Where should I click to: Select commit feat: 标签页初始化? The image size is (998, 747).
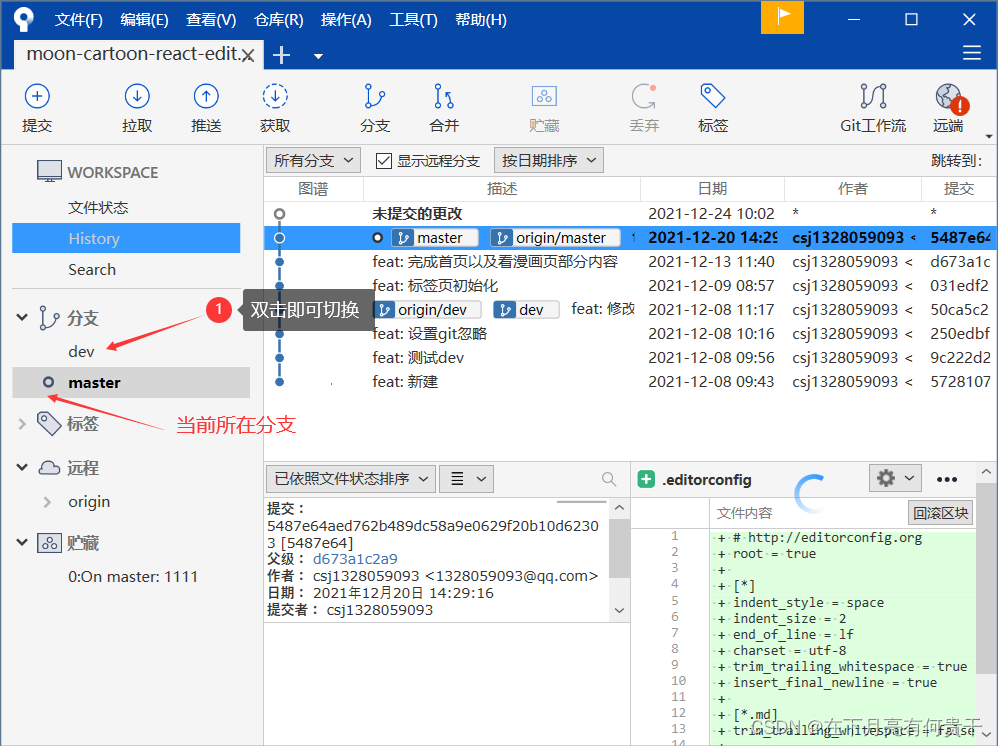630,286
